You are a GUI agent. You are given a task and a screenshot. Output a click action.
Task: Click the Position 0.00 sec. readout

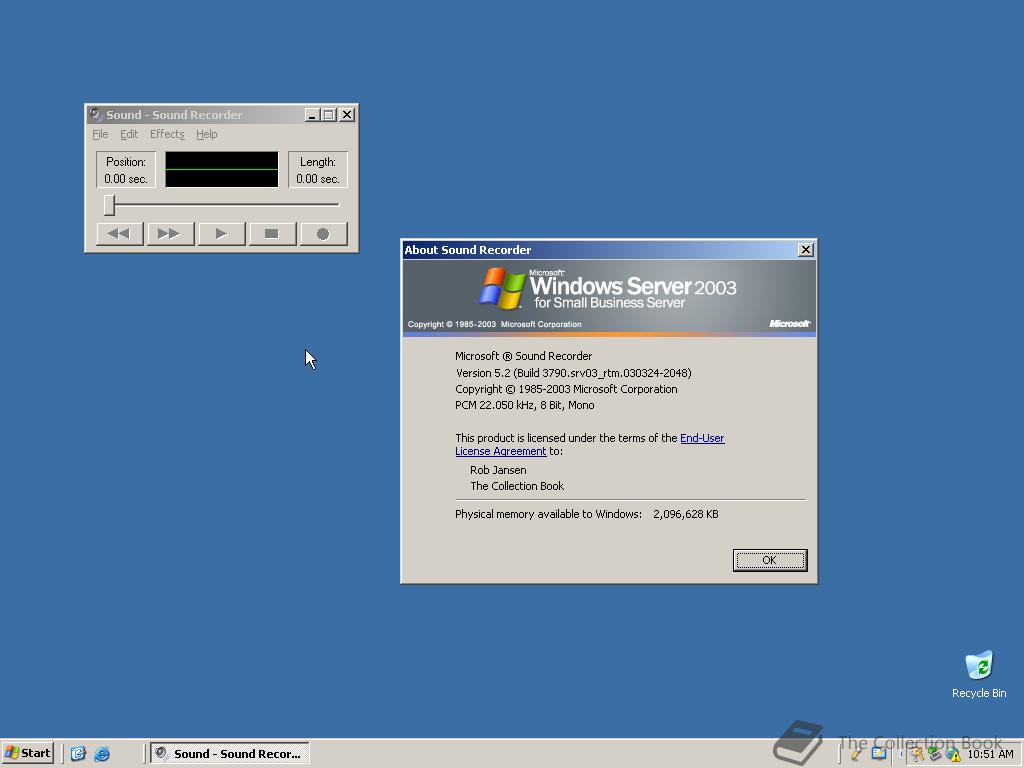tap(126, 170)
